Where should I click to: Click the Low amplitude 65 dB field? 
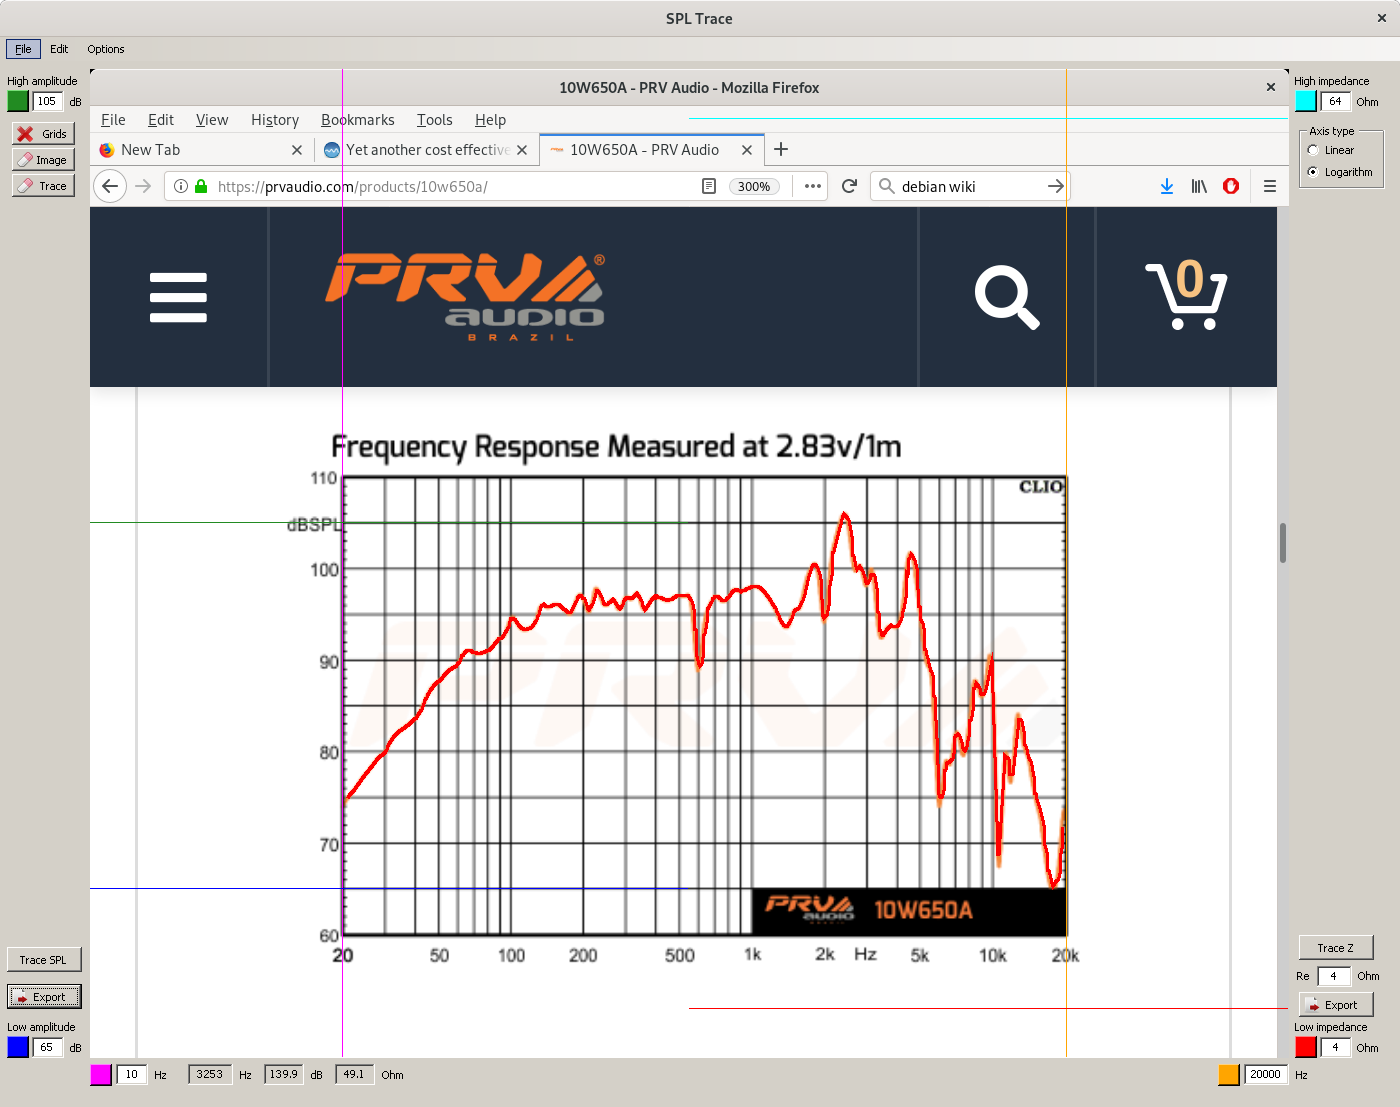coord(47,1047)
